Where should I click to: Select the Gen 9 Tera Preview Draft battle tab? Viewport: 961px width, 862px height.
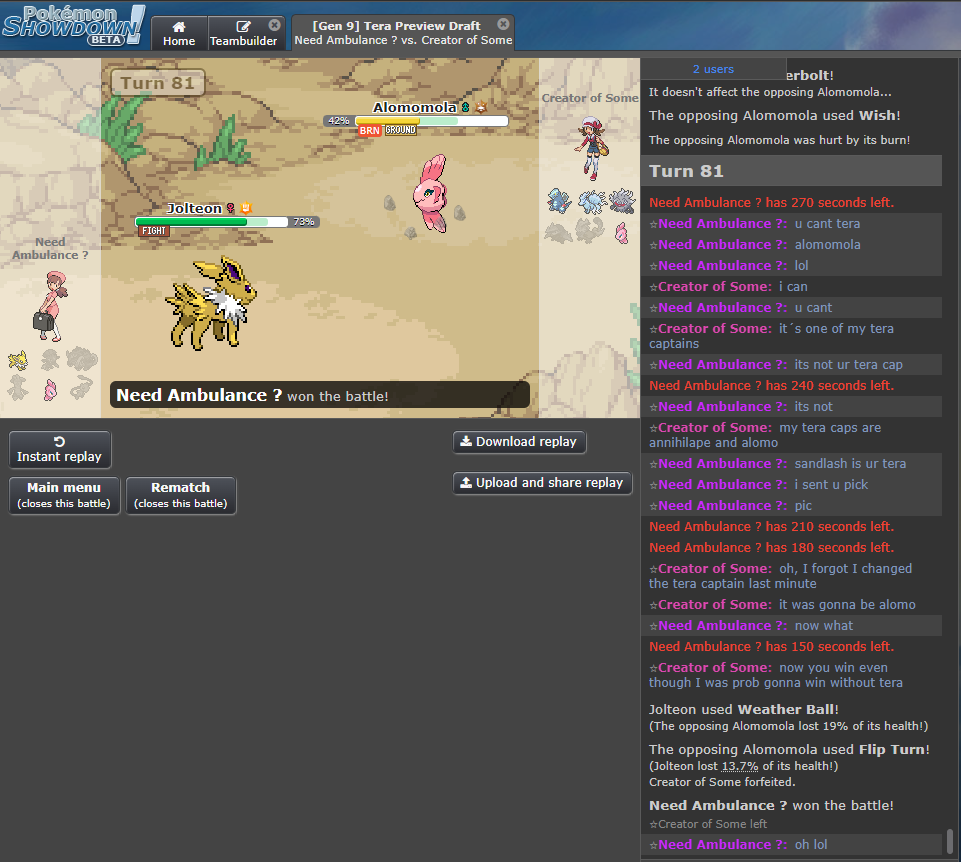(x=403, y=32)
